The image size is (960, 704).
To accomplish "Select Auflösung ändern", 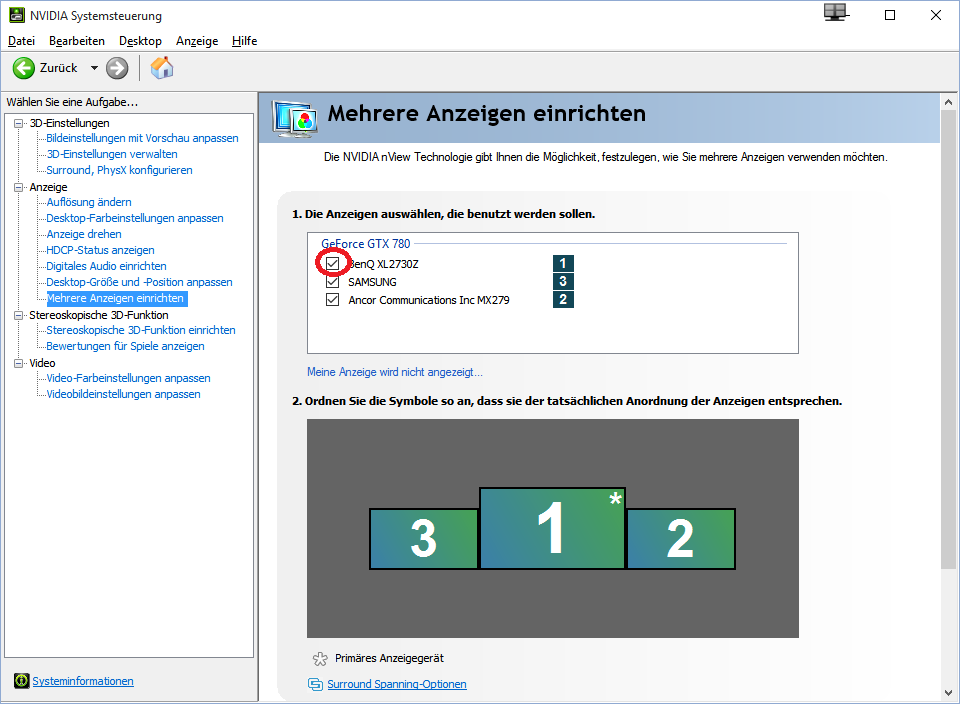I will coord(89,202).
